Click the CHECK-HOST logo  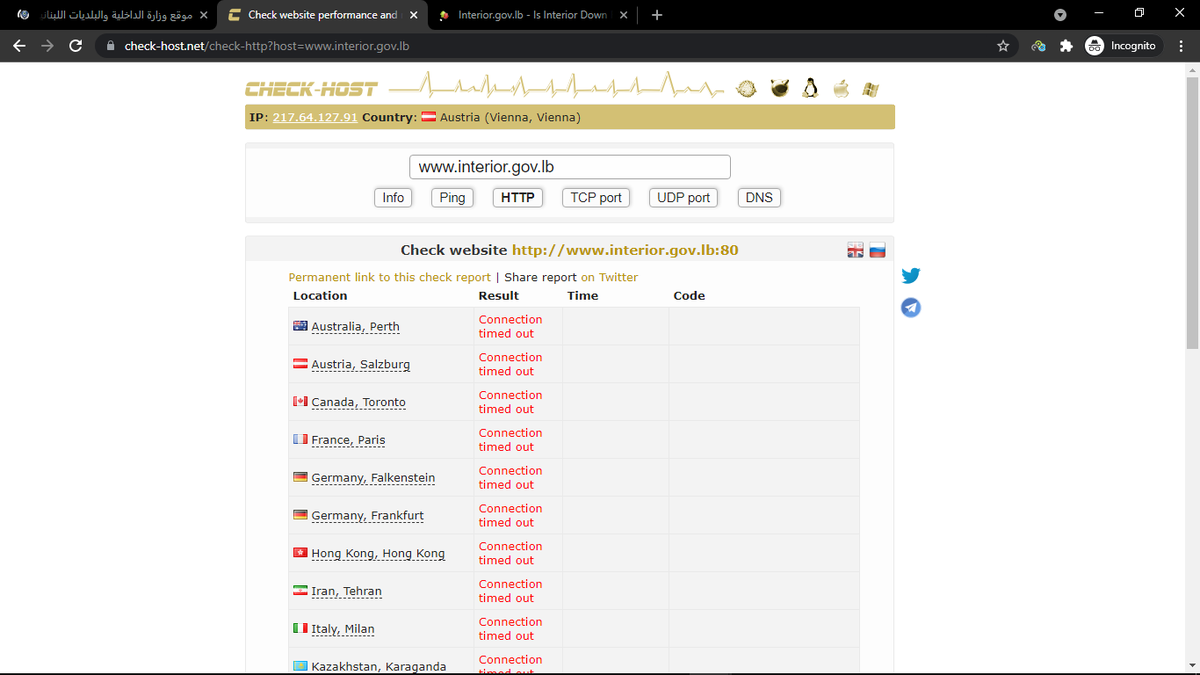pyautogui.click(x=312, y=89)
